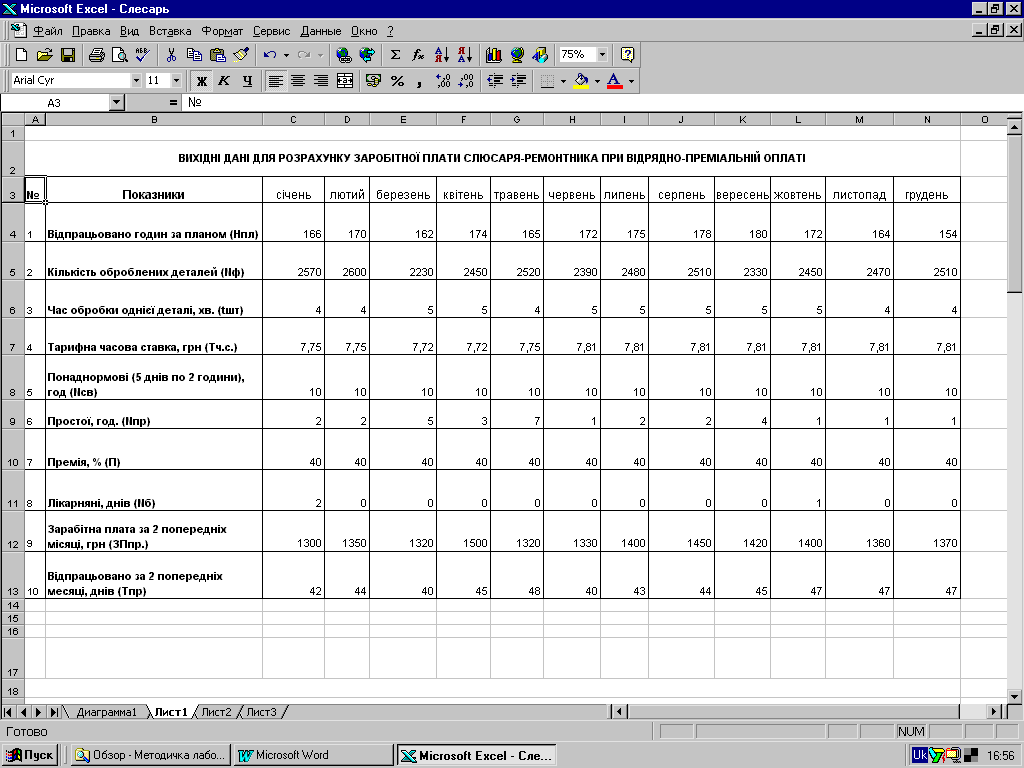Sort descending with the Я-А down arrow
The width and height of the screenshot is (1024, 768).
tap(465, 55)
